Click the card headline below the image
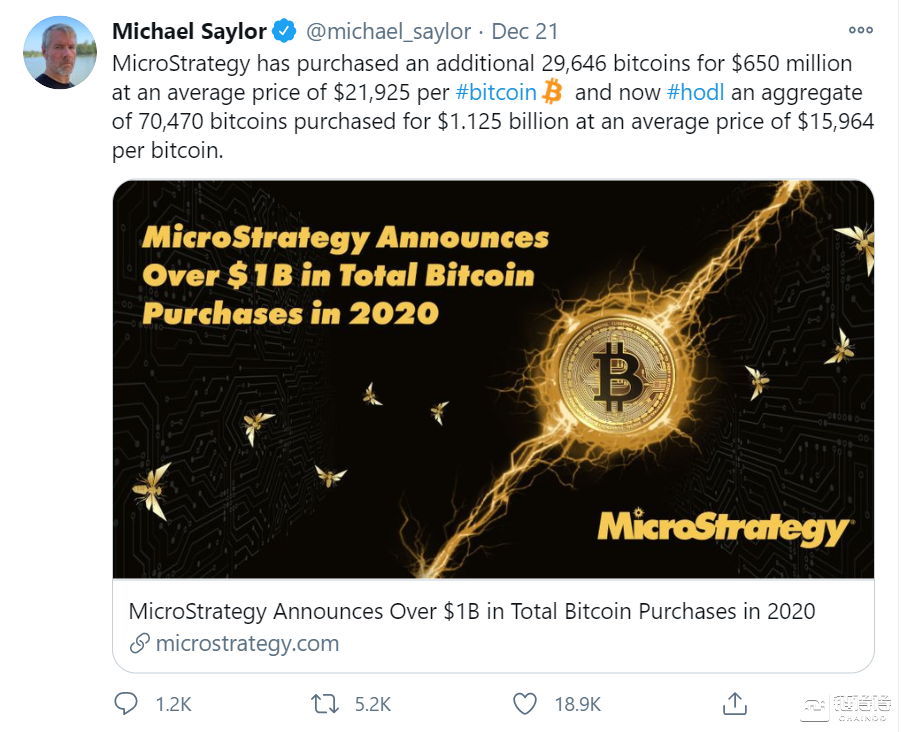 pos(472,611)
